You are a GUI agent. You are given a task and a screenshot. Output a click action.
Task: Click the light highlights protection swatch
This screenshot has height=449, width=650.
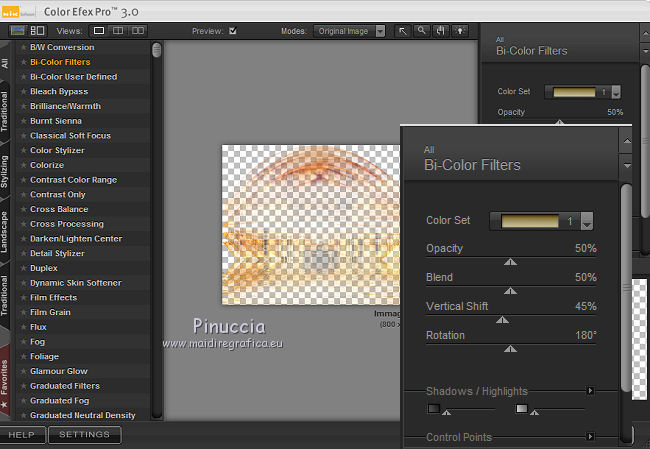(521, 409)
